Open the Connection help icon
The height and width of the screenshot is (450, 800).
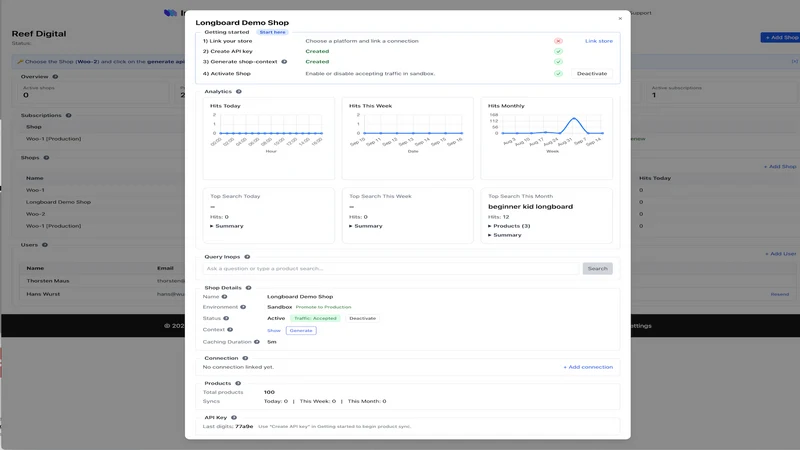point(245,358)
